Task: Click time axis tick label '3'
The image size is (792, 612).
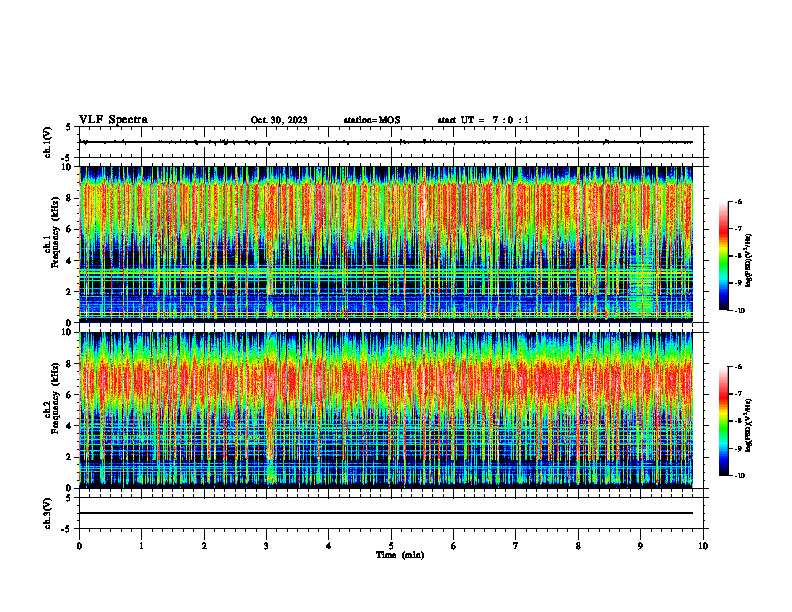Action: click(266, 546)
